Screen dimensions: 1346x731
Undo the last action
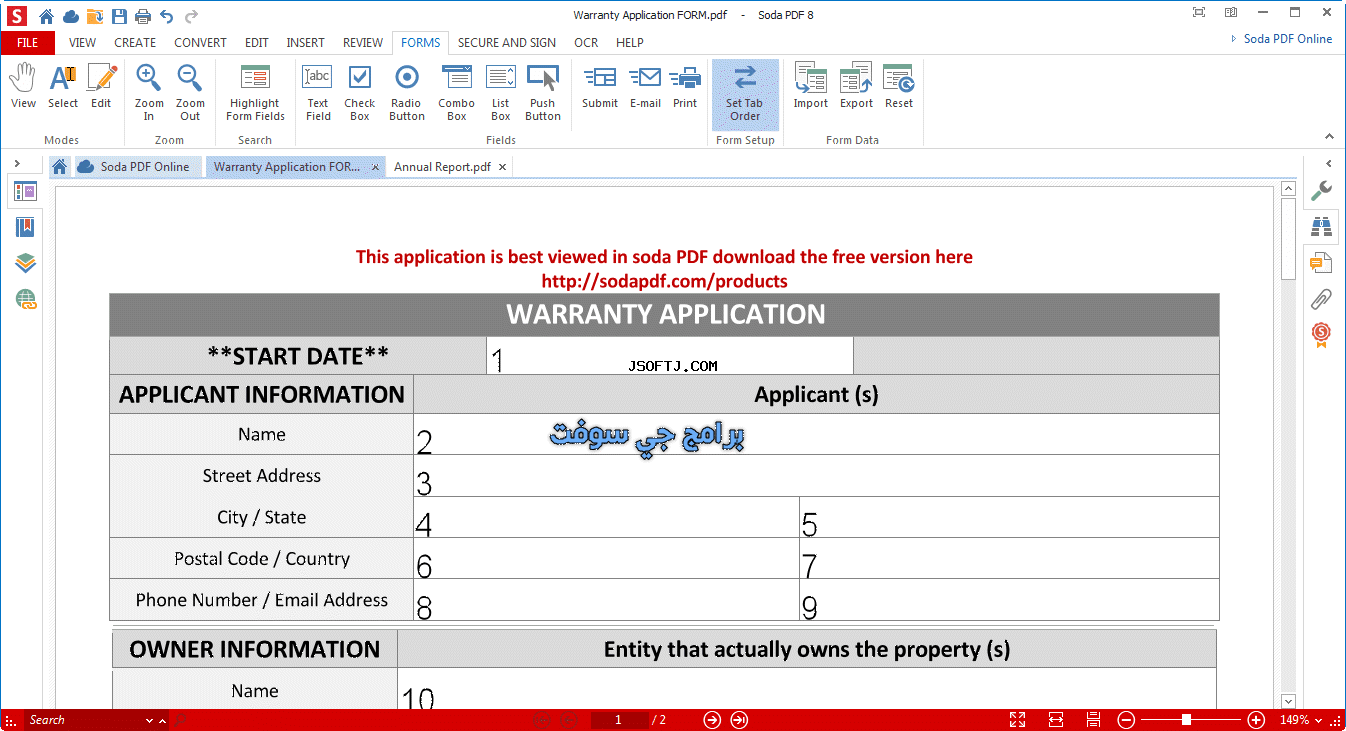click(167, 16)
